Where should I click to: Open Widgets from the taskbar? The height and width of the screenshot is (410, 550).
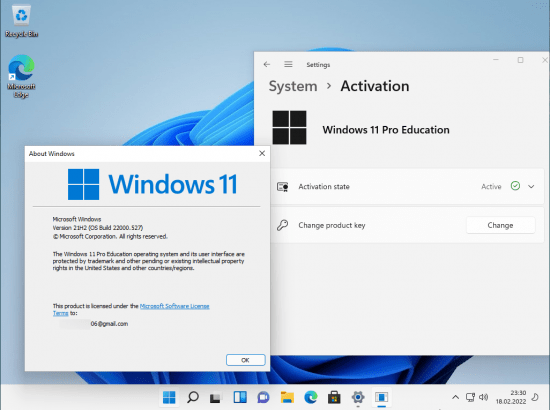click(x=240, y=397)
